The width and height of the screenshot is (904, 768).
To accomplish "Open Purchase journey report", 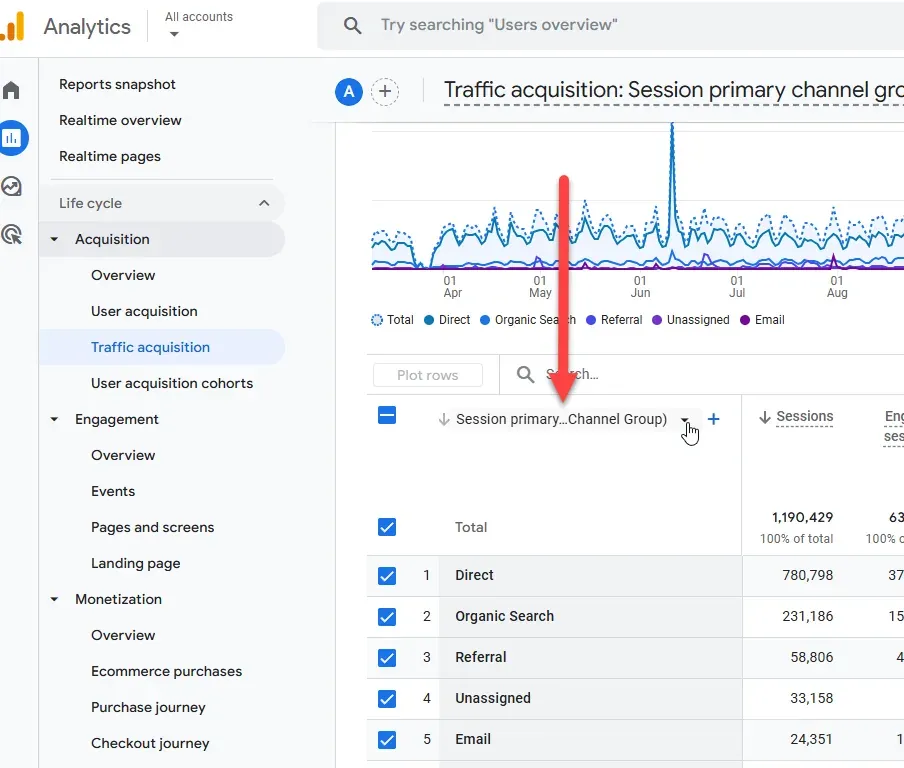I will [x=148, y=707].
